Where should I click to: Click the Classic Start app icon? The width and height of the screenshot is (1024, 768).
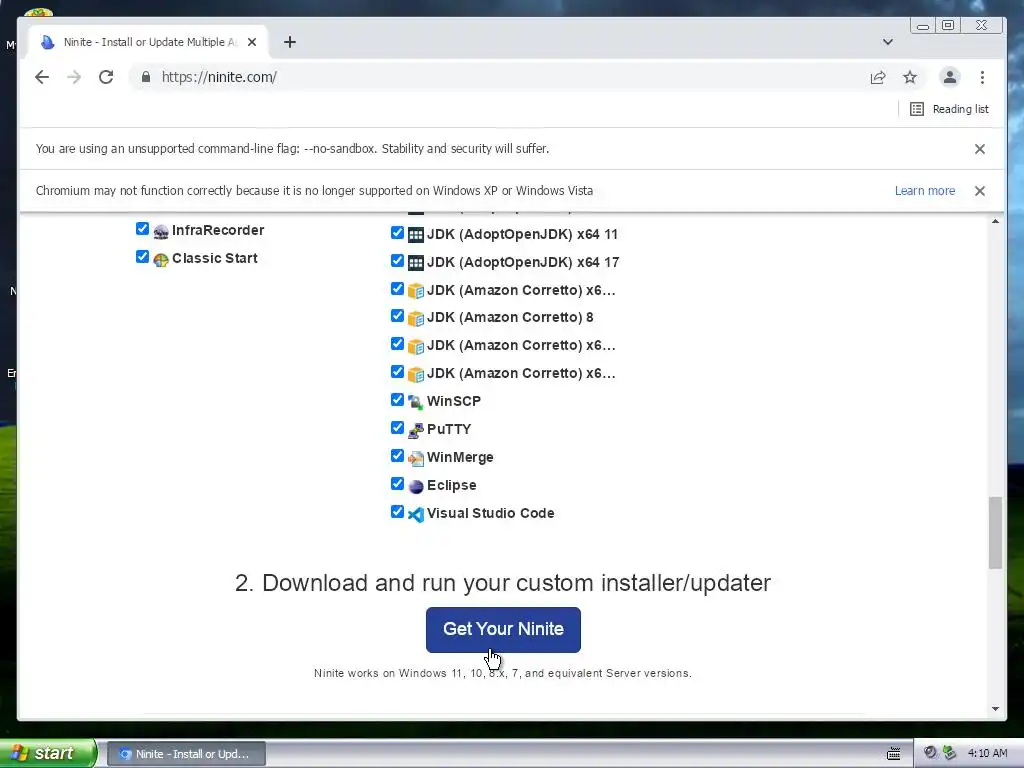click(x=161, y=259)
